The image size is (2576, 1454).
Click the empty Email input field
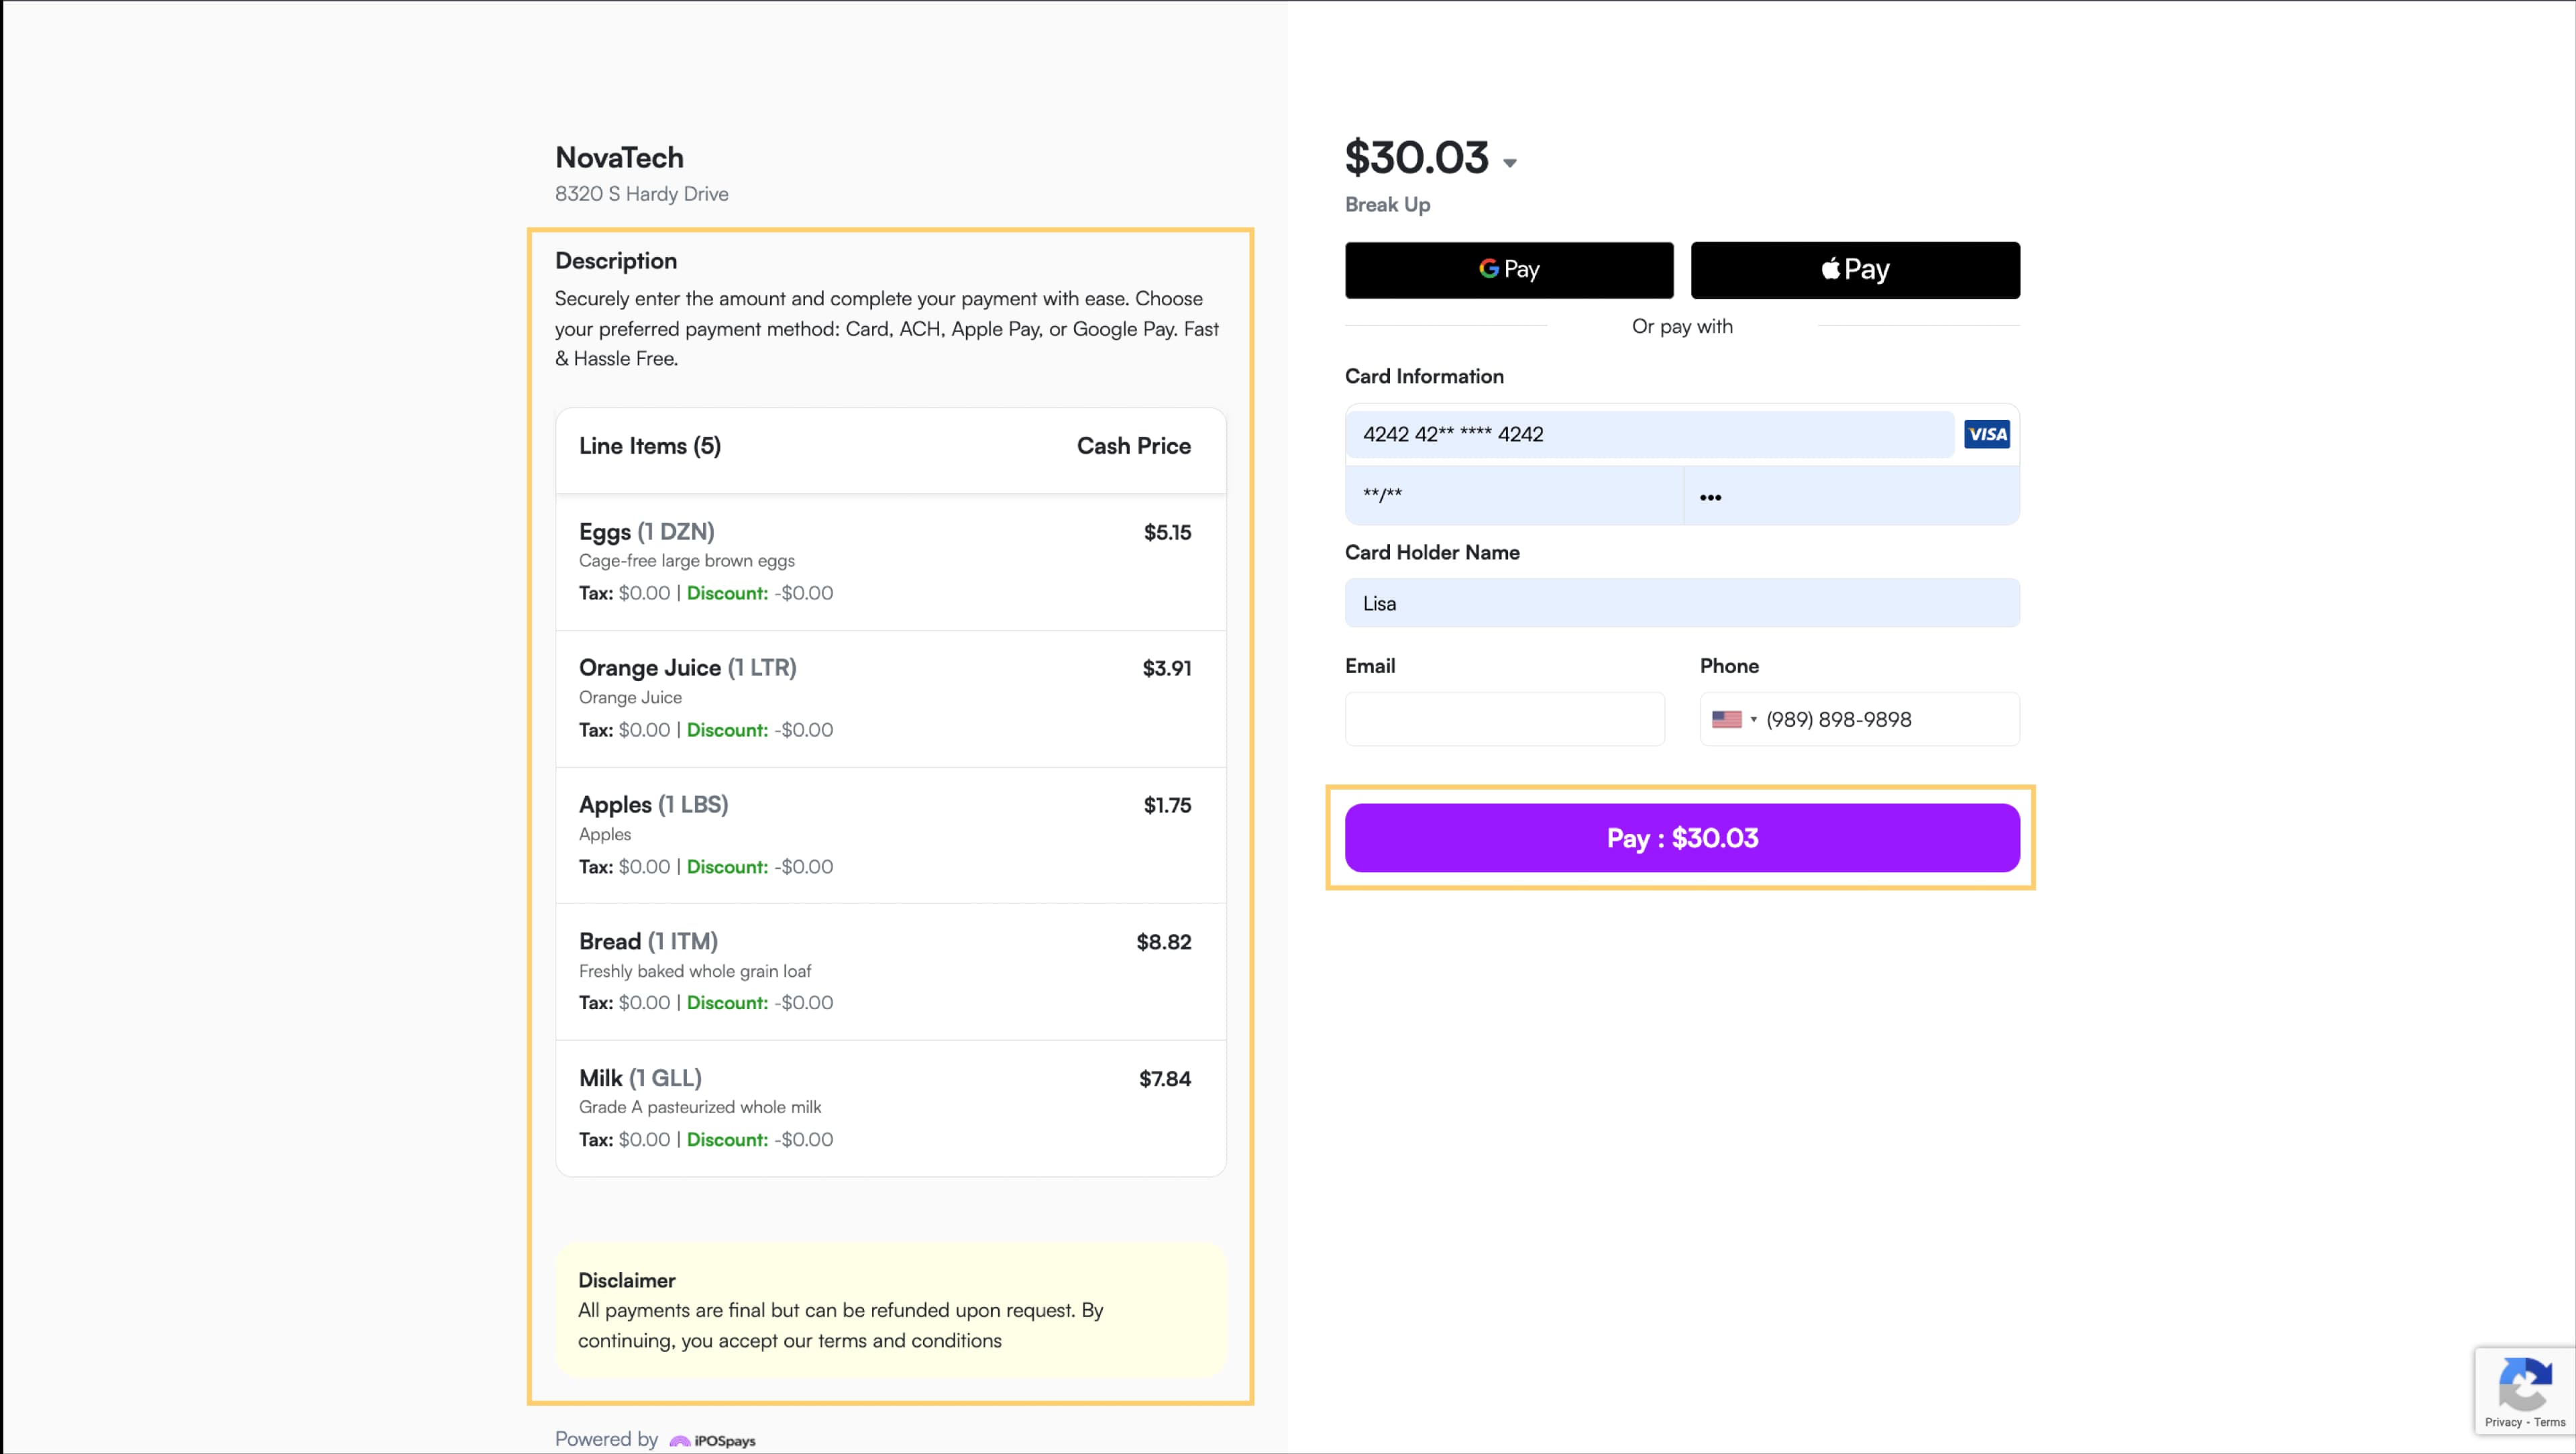tap(1504, 719)
